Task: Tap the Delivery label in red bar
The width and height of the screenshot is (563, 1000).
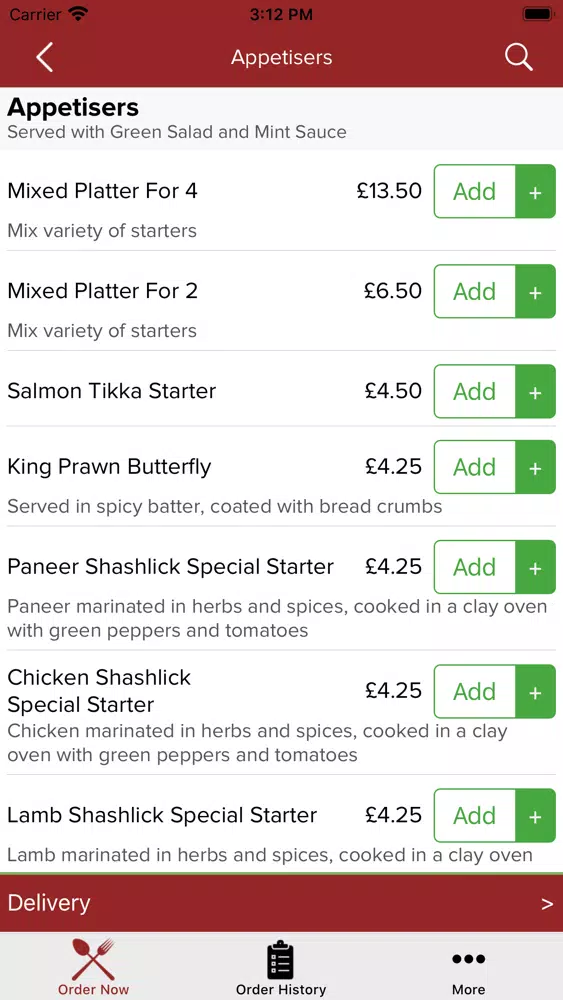Action: (49, 903)
